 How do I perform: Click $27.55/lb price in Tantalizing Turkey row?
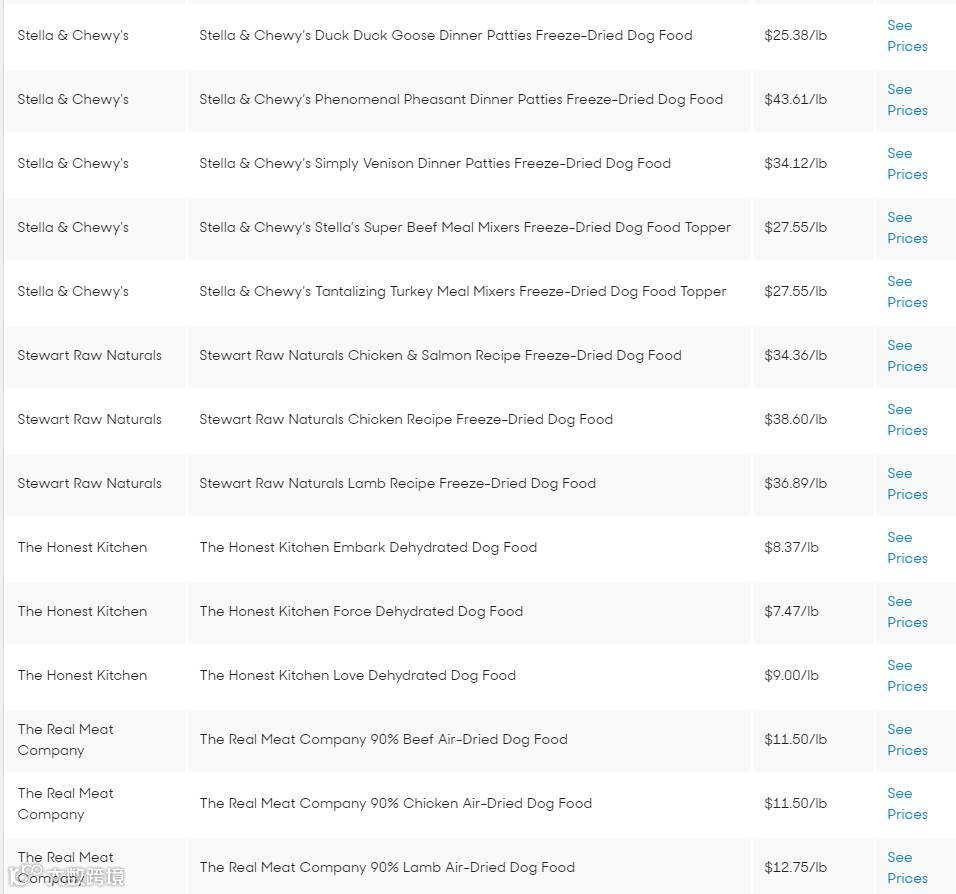pyautogui.click(x=796, y=291)
